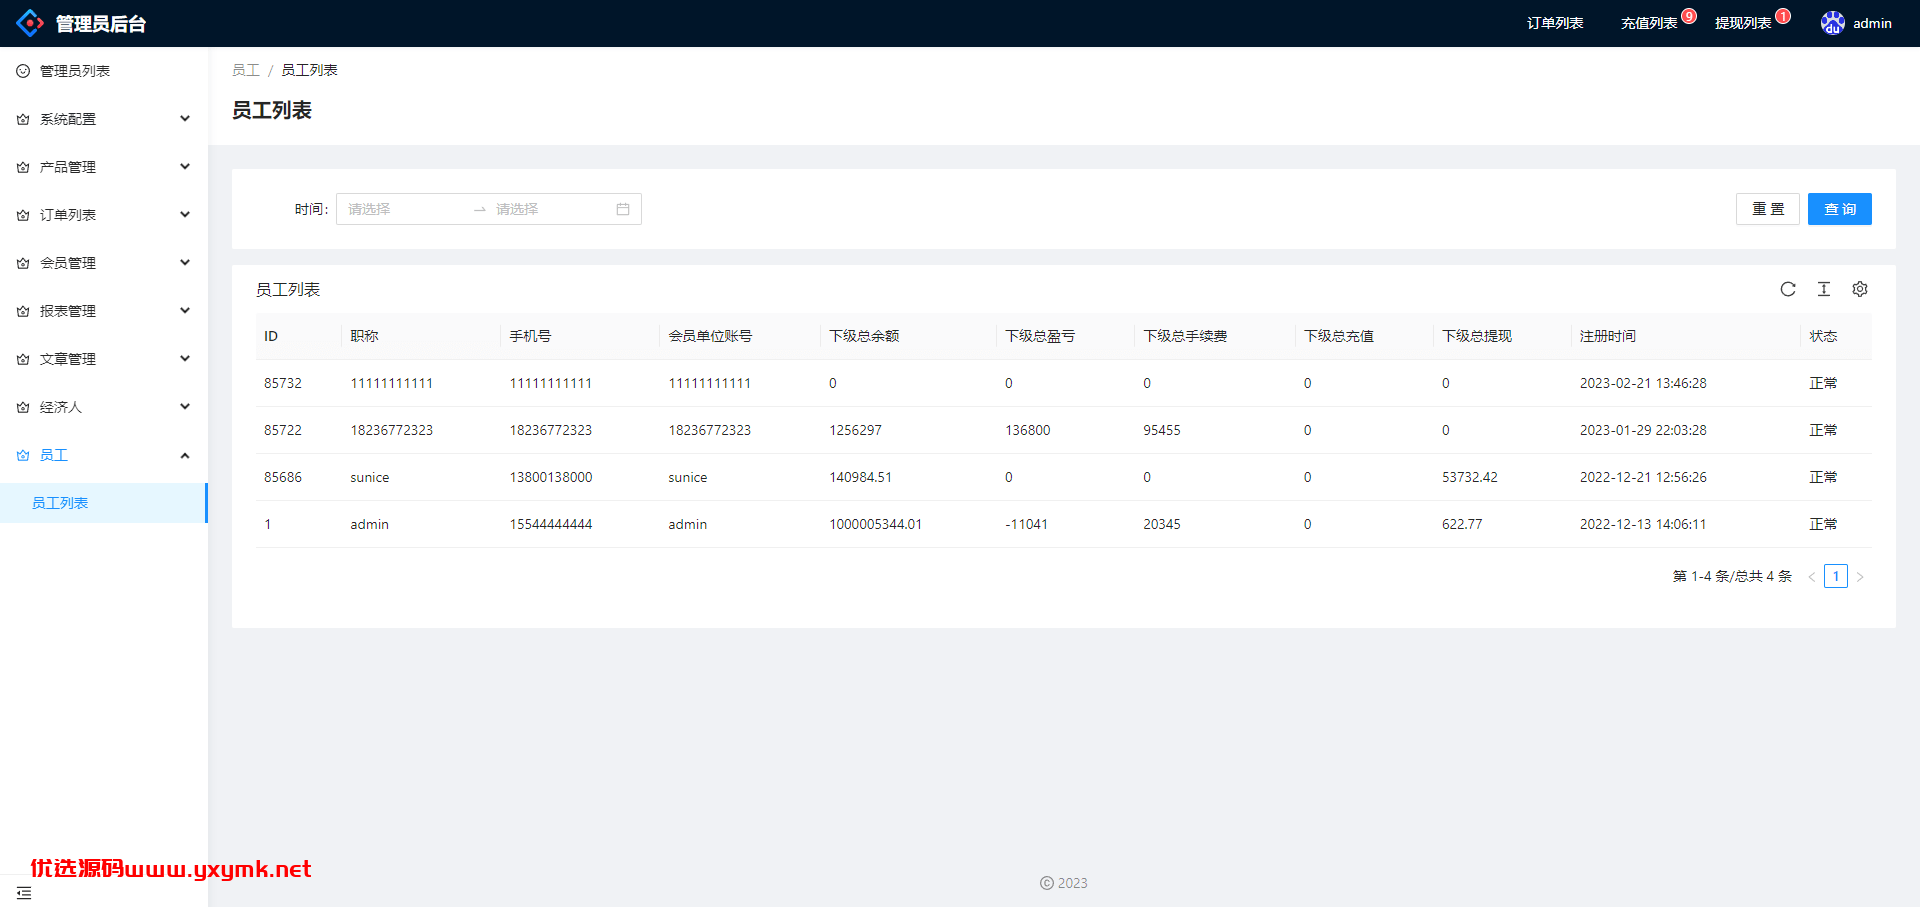Open the table density icon
This screenshot has height=907, width=1920.
(x=1824, y=289)
